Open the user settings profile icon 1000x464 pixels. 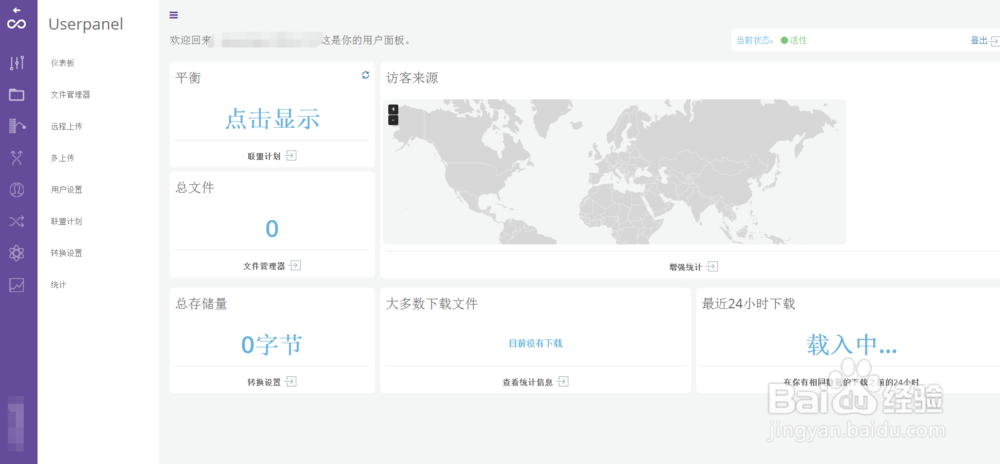(17, 189)
